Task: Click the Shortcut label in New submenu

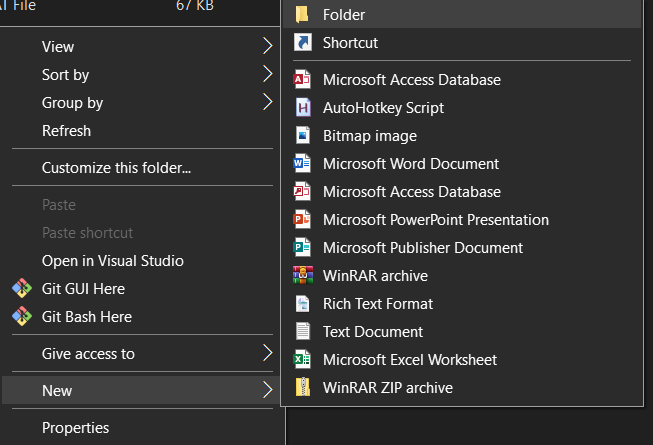Action: pyautogui.click(x=351, y=43)
